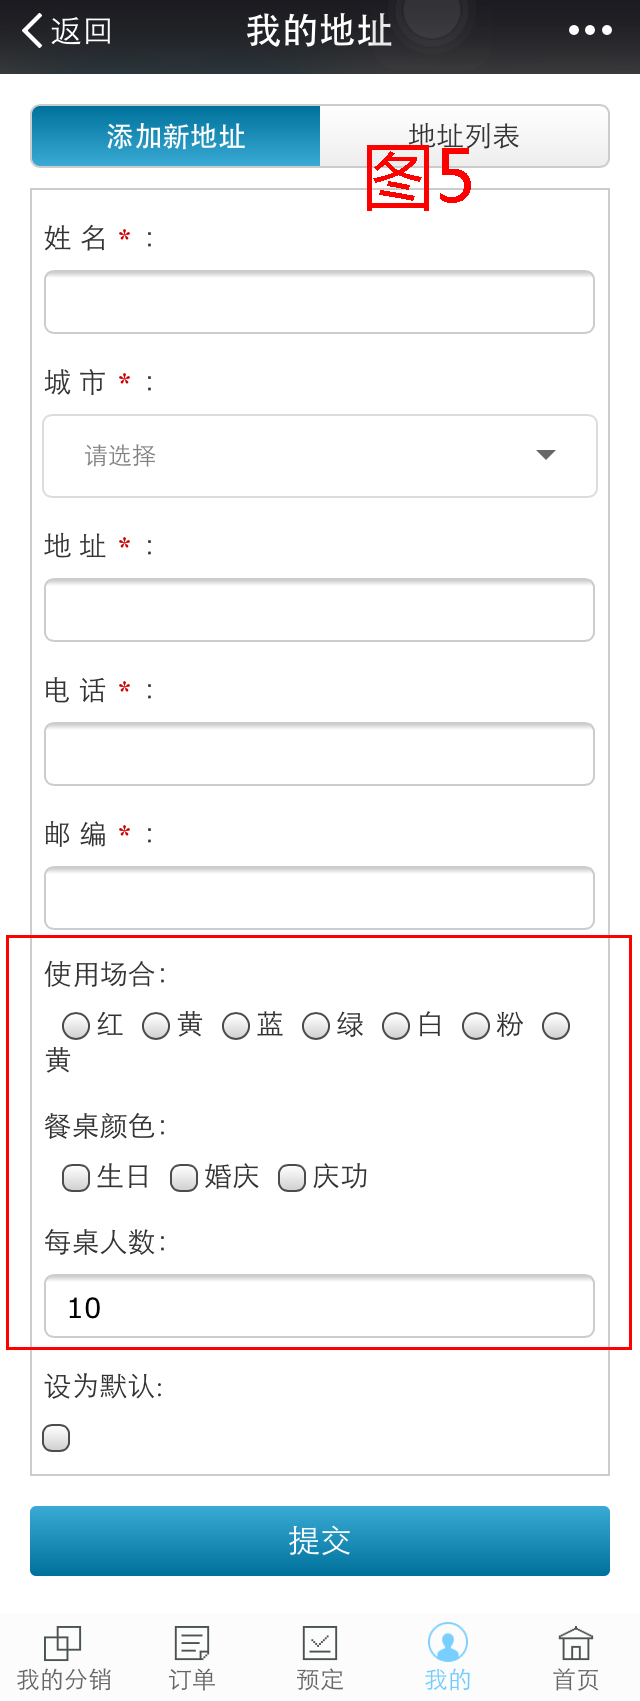This screenshot has height=1701, width=640.
Task: Select the 蓝 radio button
Action: click(236, 1026)
